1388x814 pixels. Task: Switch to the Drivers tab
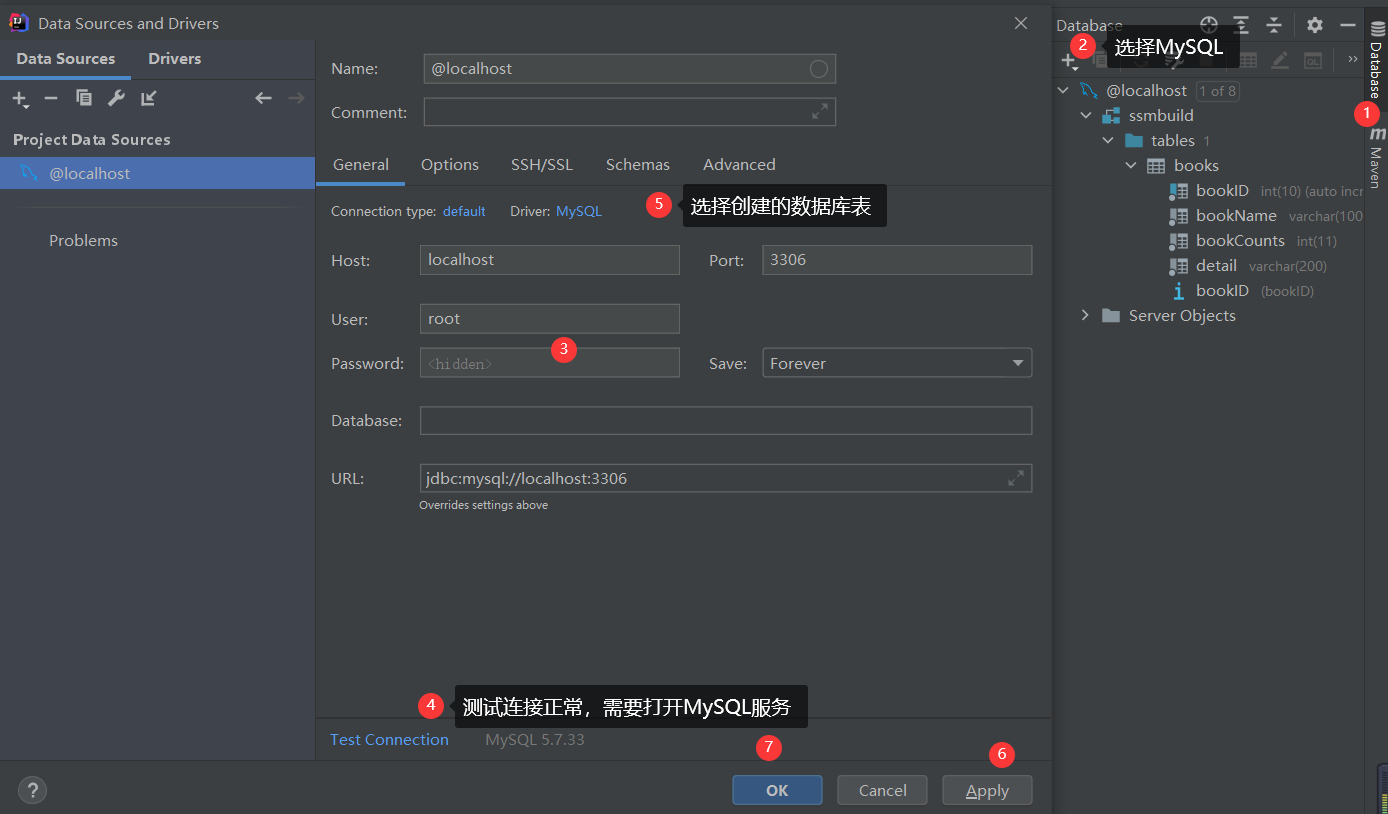click(x=175, y=59)
